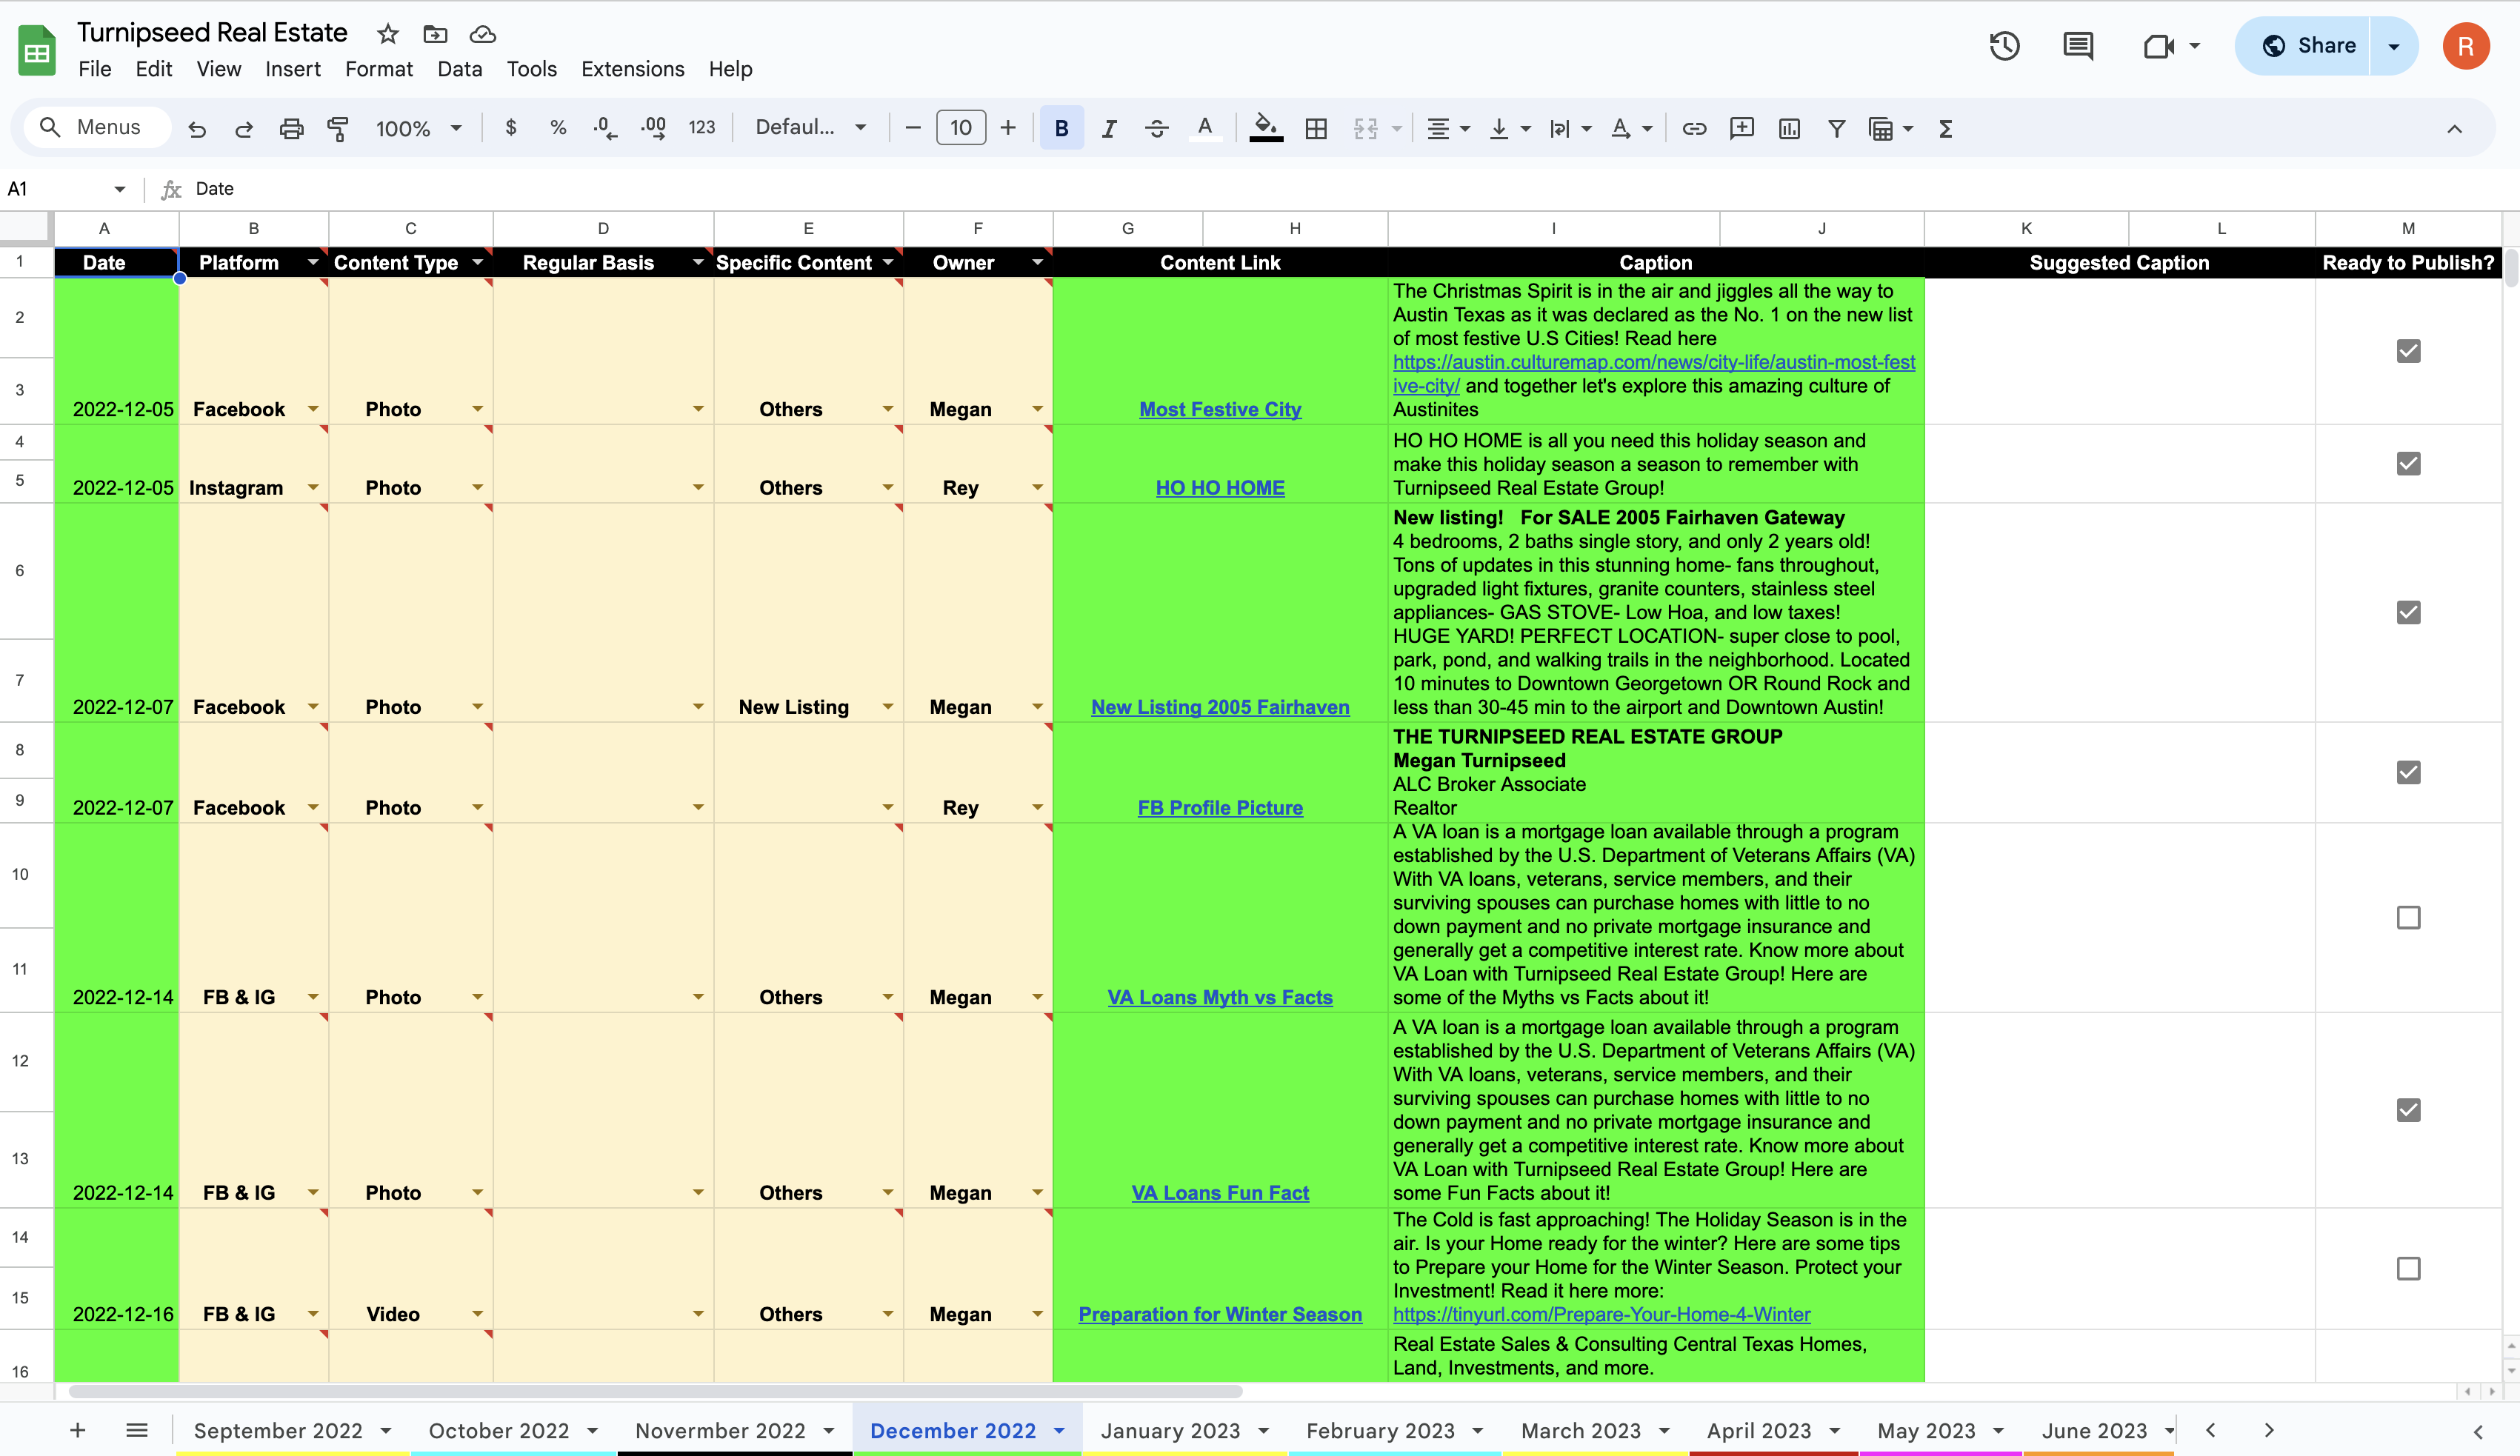Open the zoom level dropdown
Viewport: 2520px width, 1456px height.
418,128
